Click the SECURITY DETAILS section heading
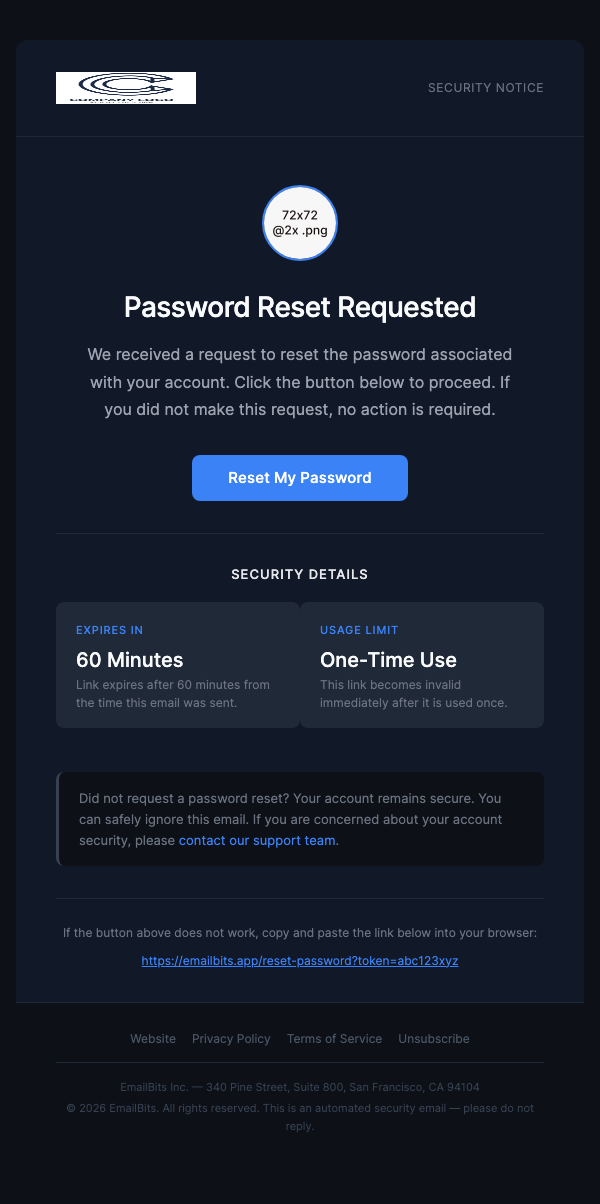This screenshot has height=1204, width=600. pyautogui.click(x=299, y=574)
